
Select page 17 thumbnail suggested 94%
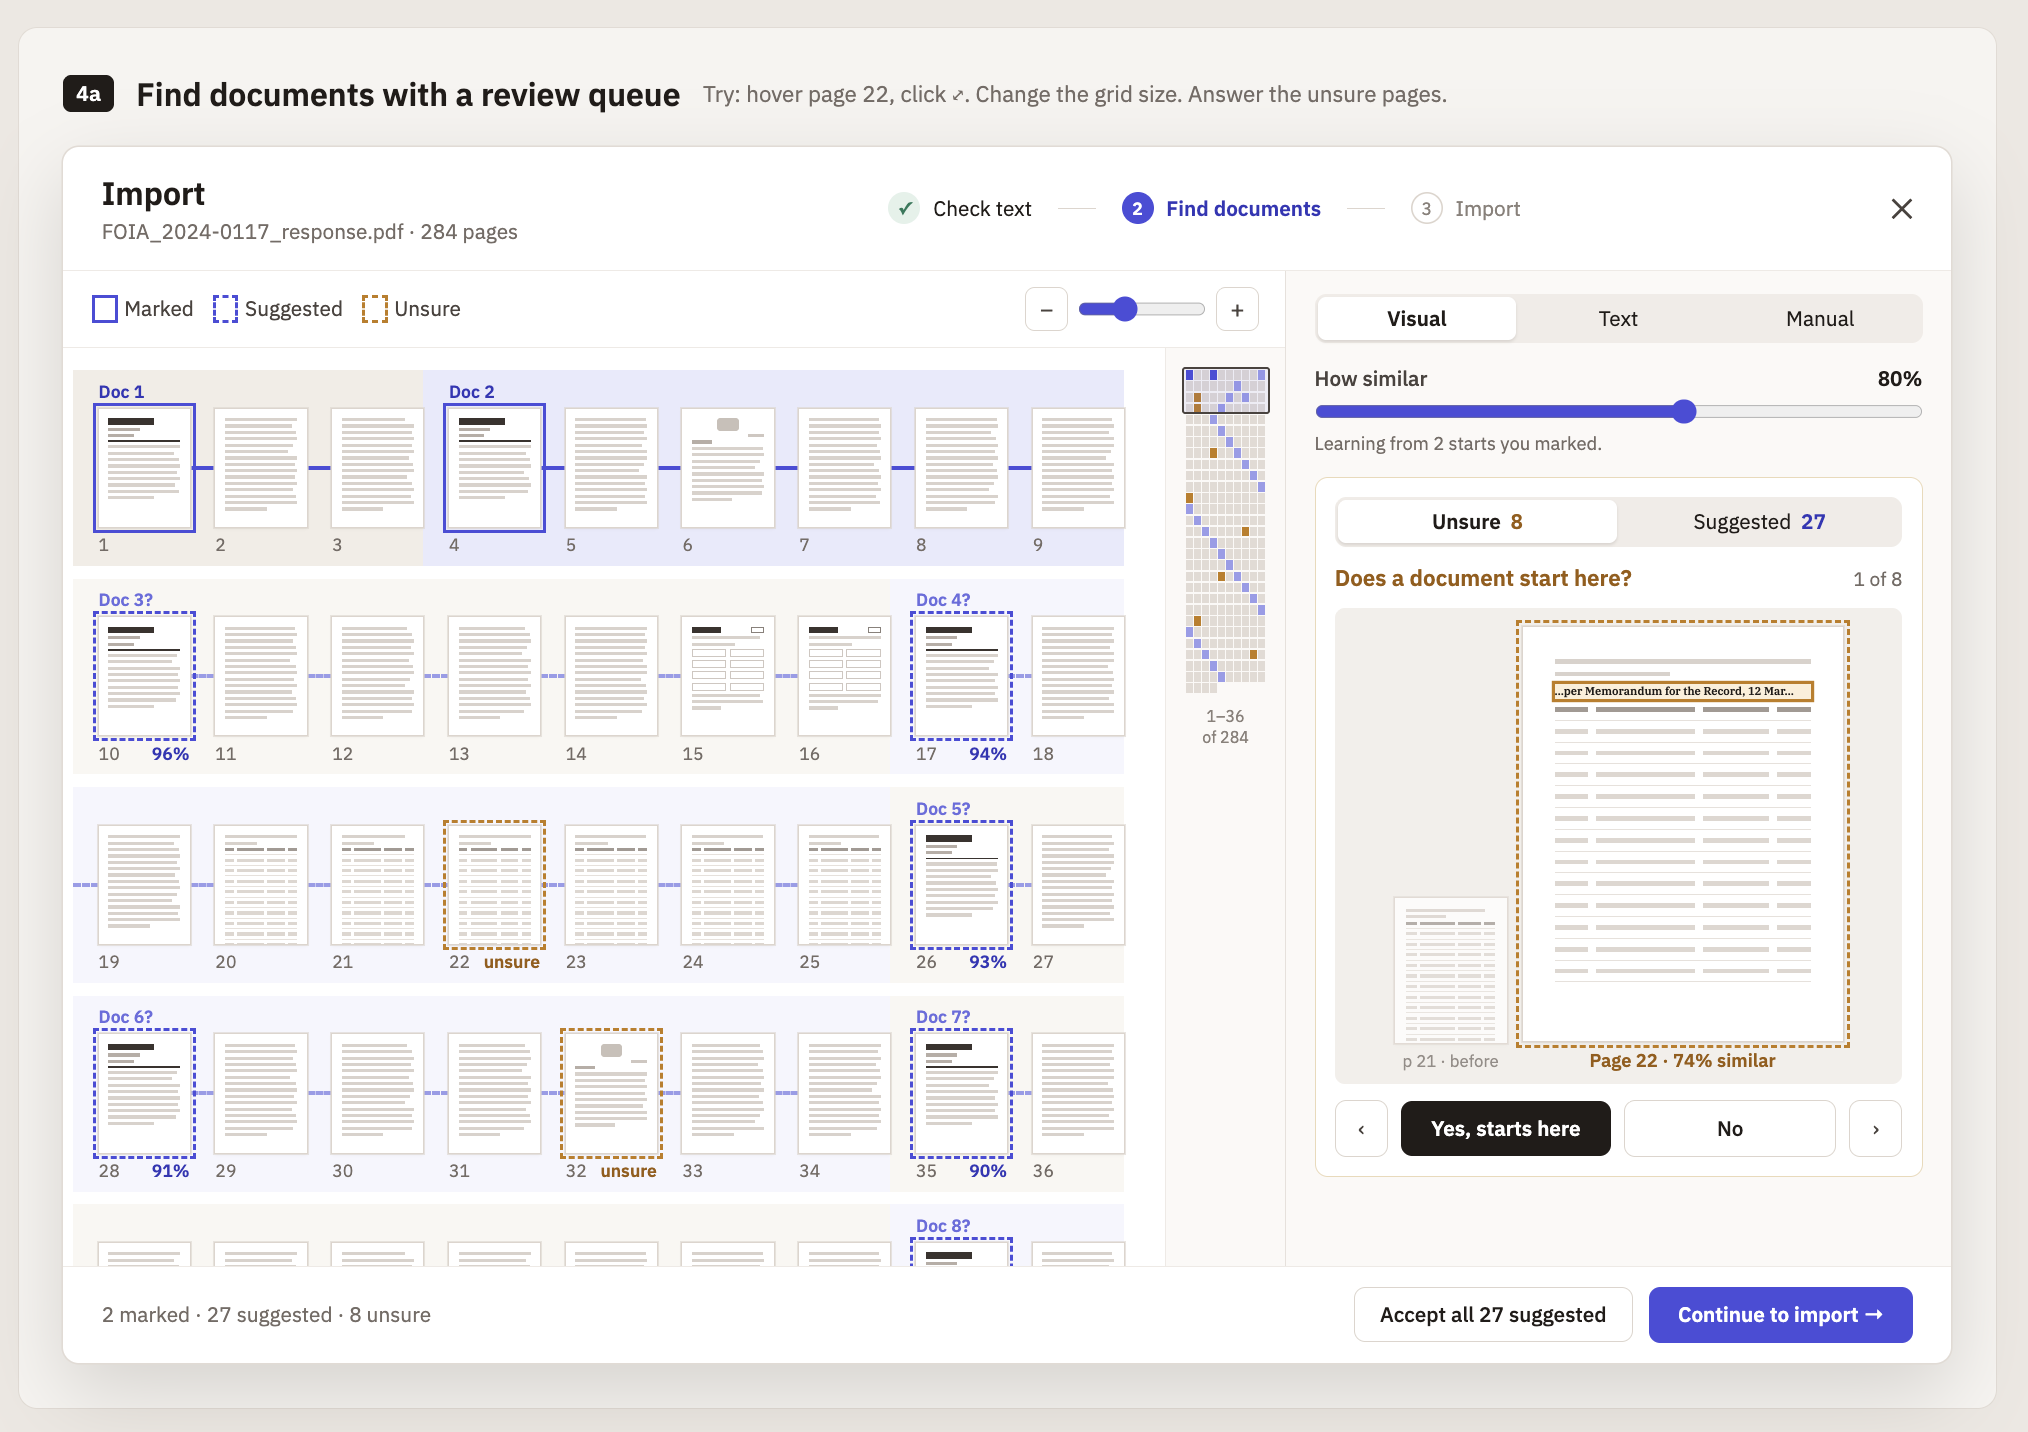tap(961, 676)
